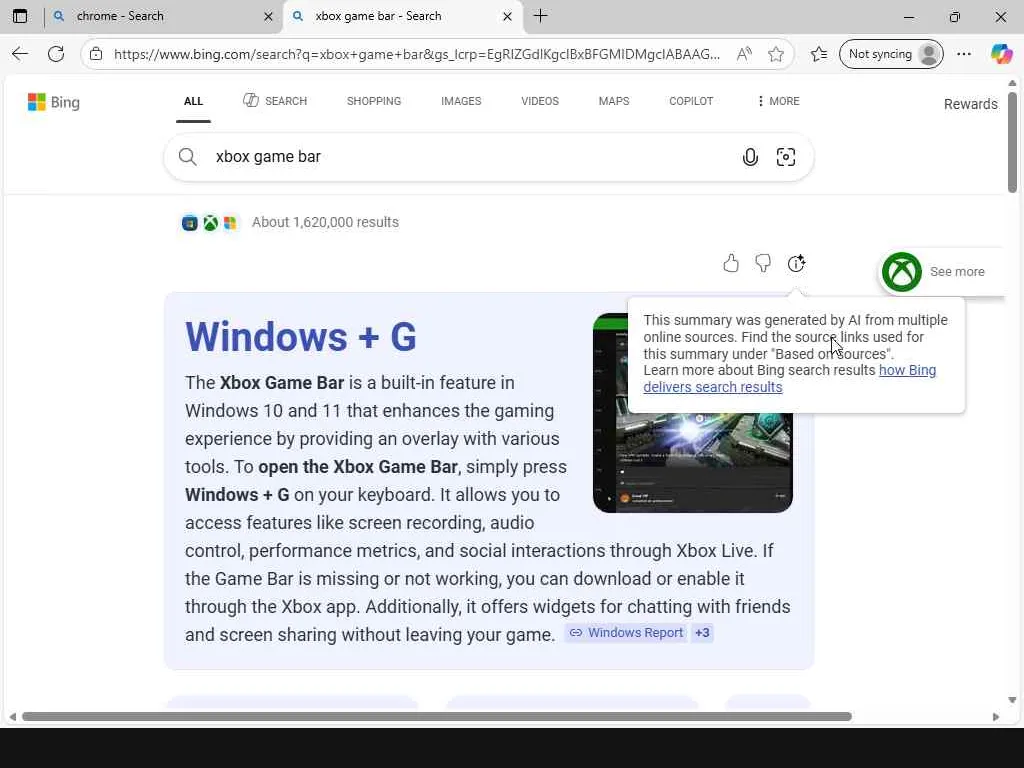Click the scroll up arrow
Screen dimensions: 1024x768
pyautogui.click(x=1012, y=83)
